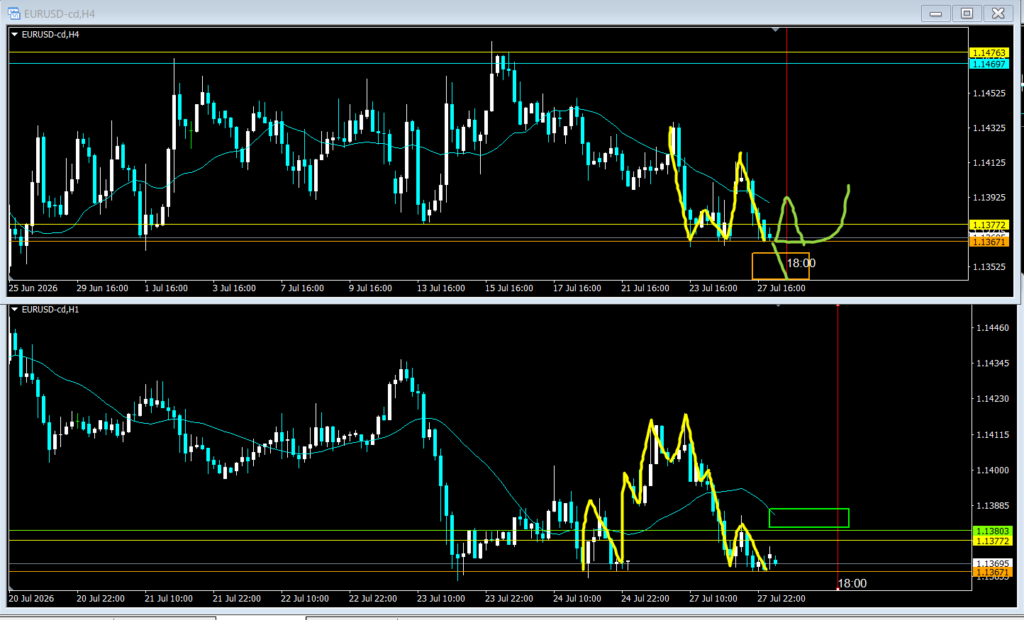Click the chart shift triangle marker on H1 chart
Viewport: 1024px width, 620px height.
(x=778, y=305)
